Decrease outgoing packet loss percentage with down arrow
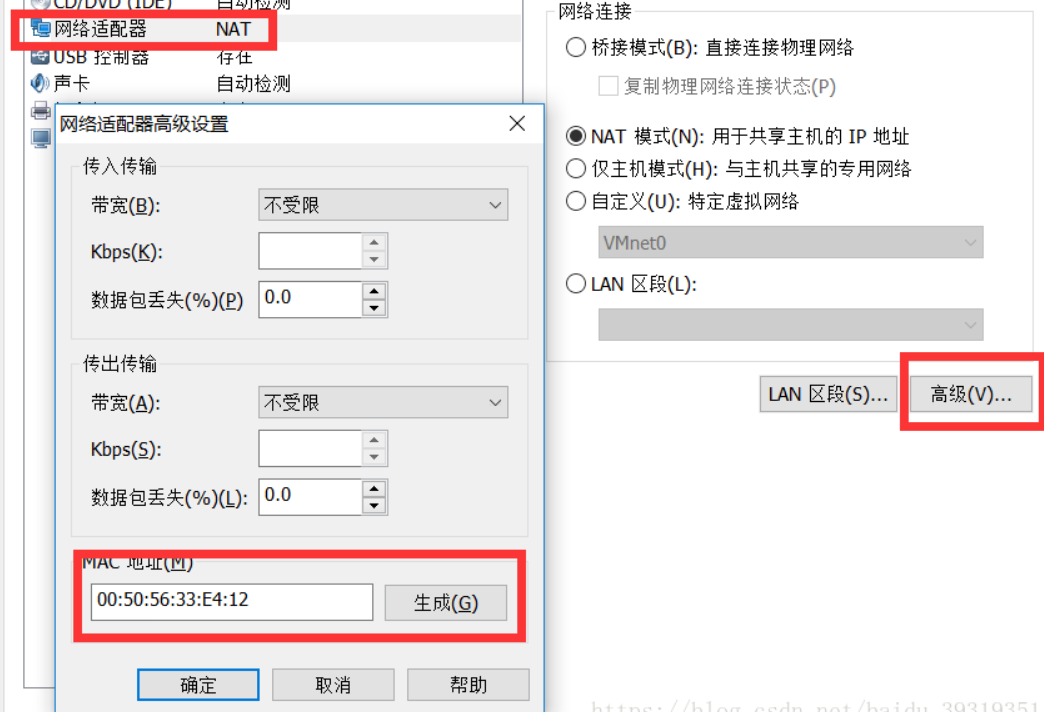The width and height of the screenshot is (1044, 712). [x=374, y=506]
